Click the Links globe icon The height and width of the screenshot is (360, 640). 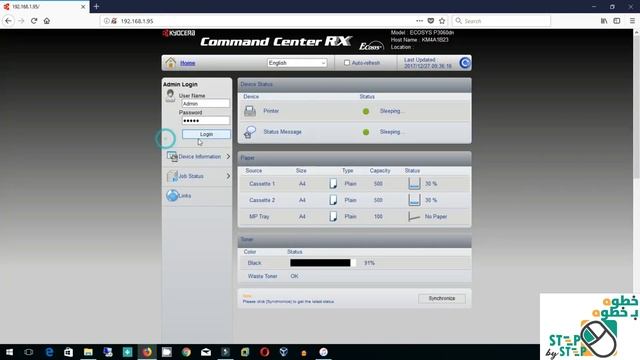(x=172, y=196)
